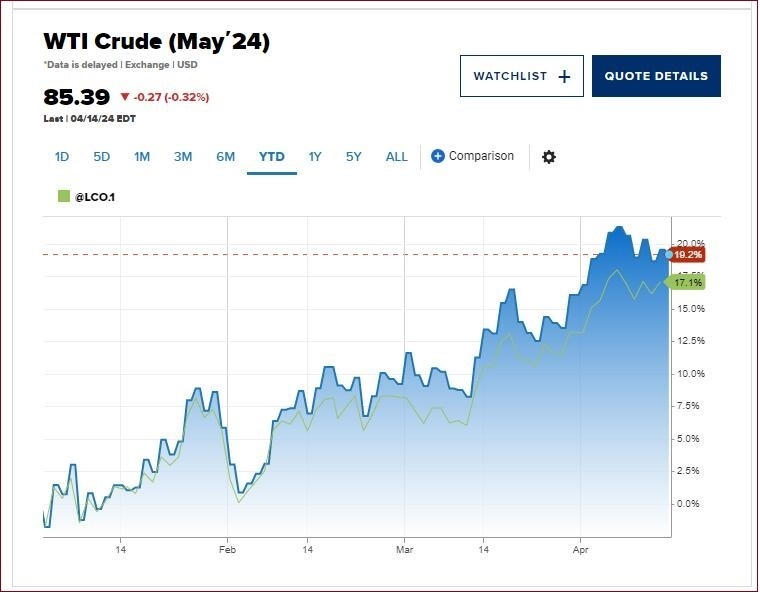Image resolution: width=760 pixels, height=592 pixels.
Task: Open the QUOTE DETAILS page
Action: (x=656, y=76)
